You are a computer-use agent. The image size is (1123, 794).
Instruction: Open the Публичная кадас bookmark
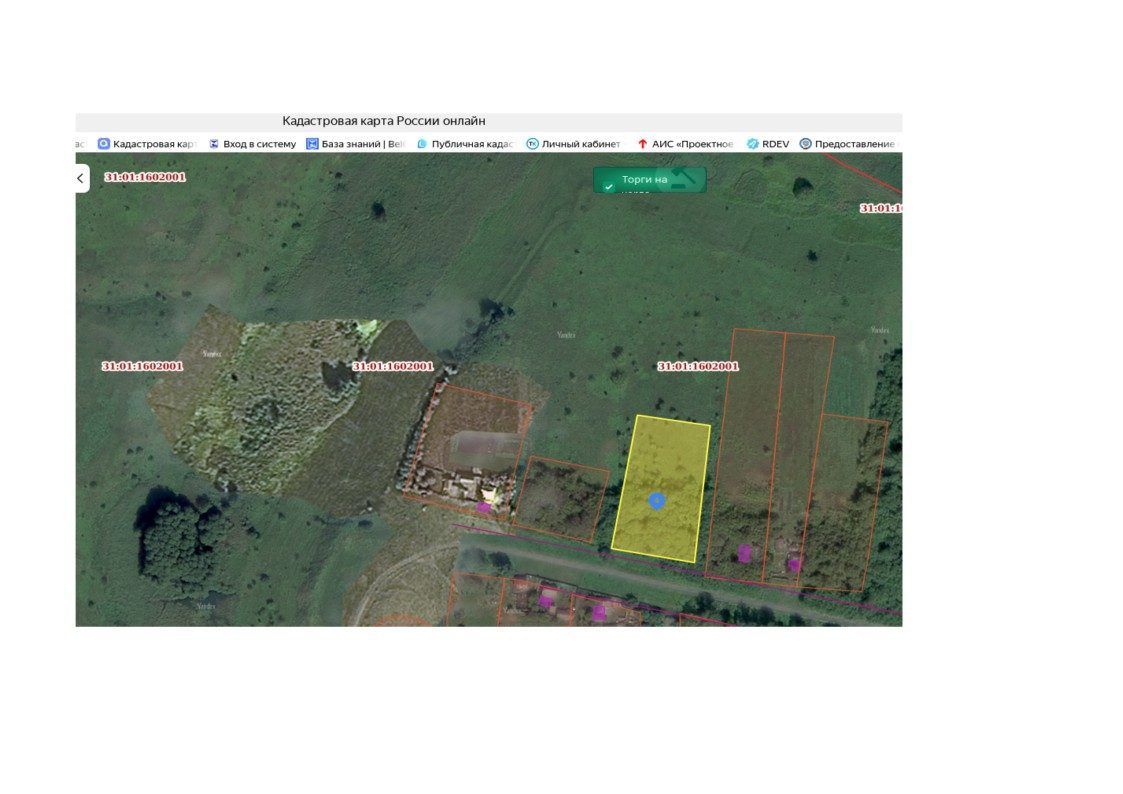[466, 144]
